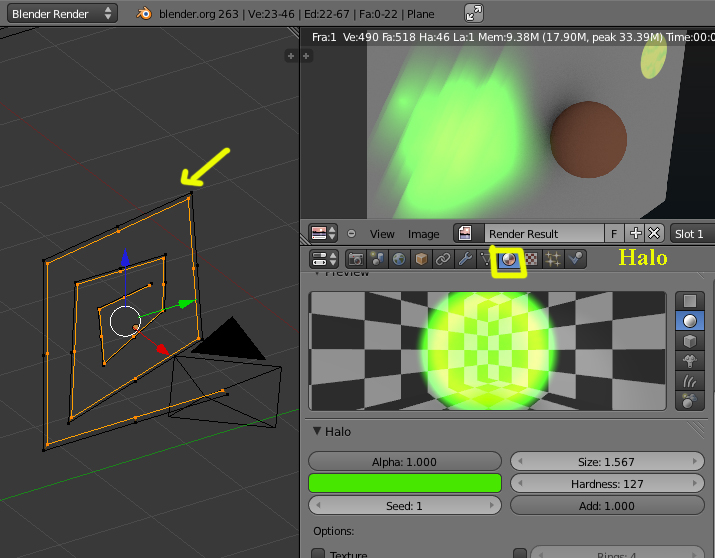This screenshot has width=715, height=558.
Task: Click the red X-axis arrow of the gizmo
Action: pos(161,348)
